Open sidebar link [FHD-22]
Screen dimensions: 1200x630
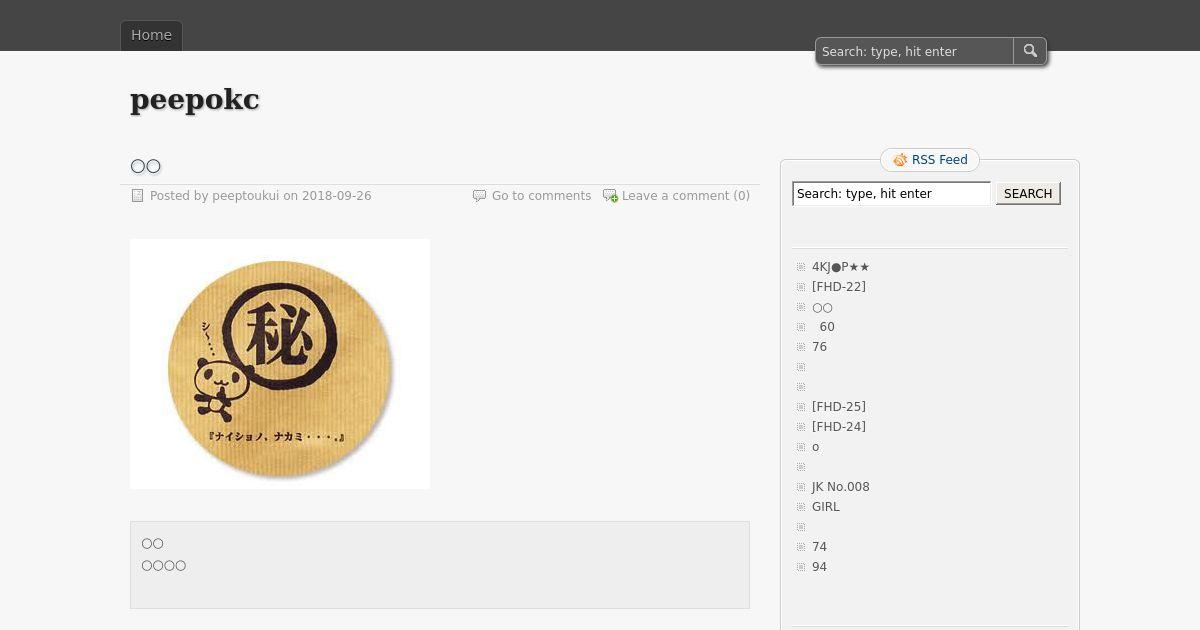(839, 287)
